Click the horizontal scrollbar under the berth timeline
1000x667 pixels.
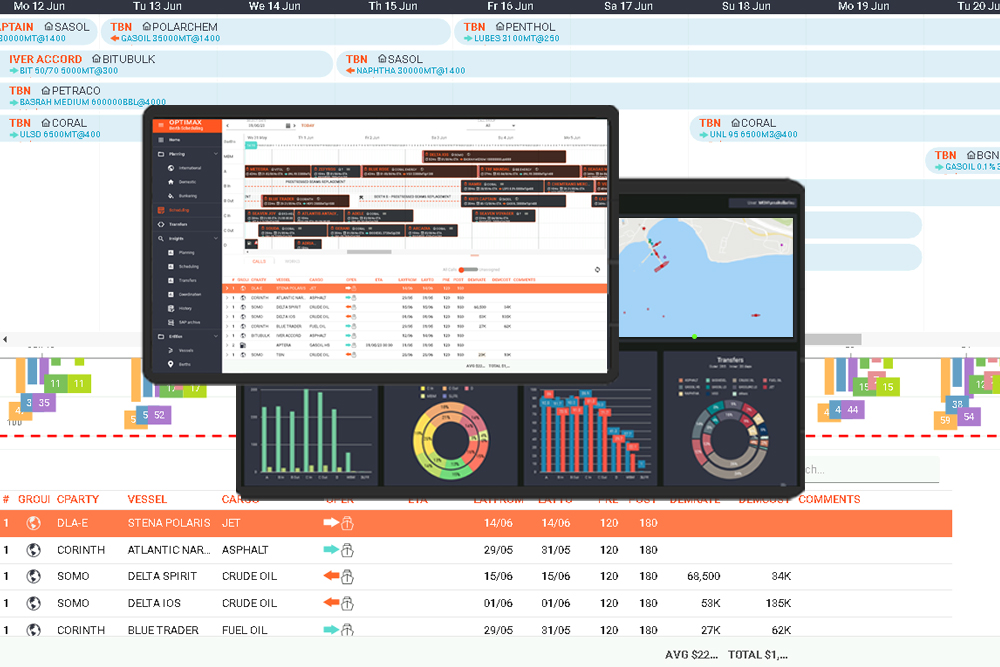pos(368,252)
